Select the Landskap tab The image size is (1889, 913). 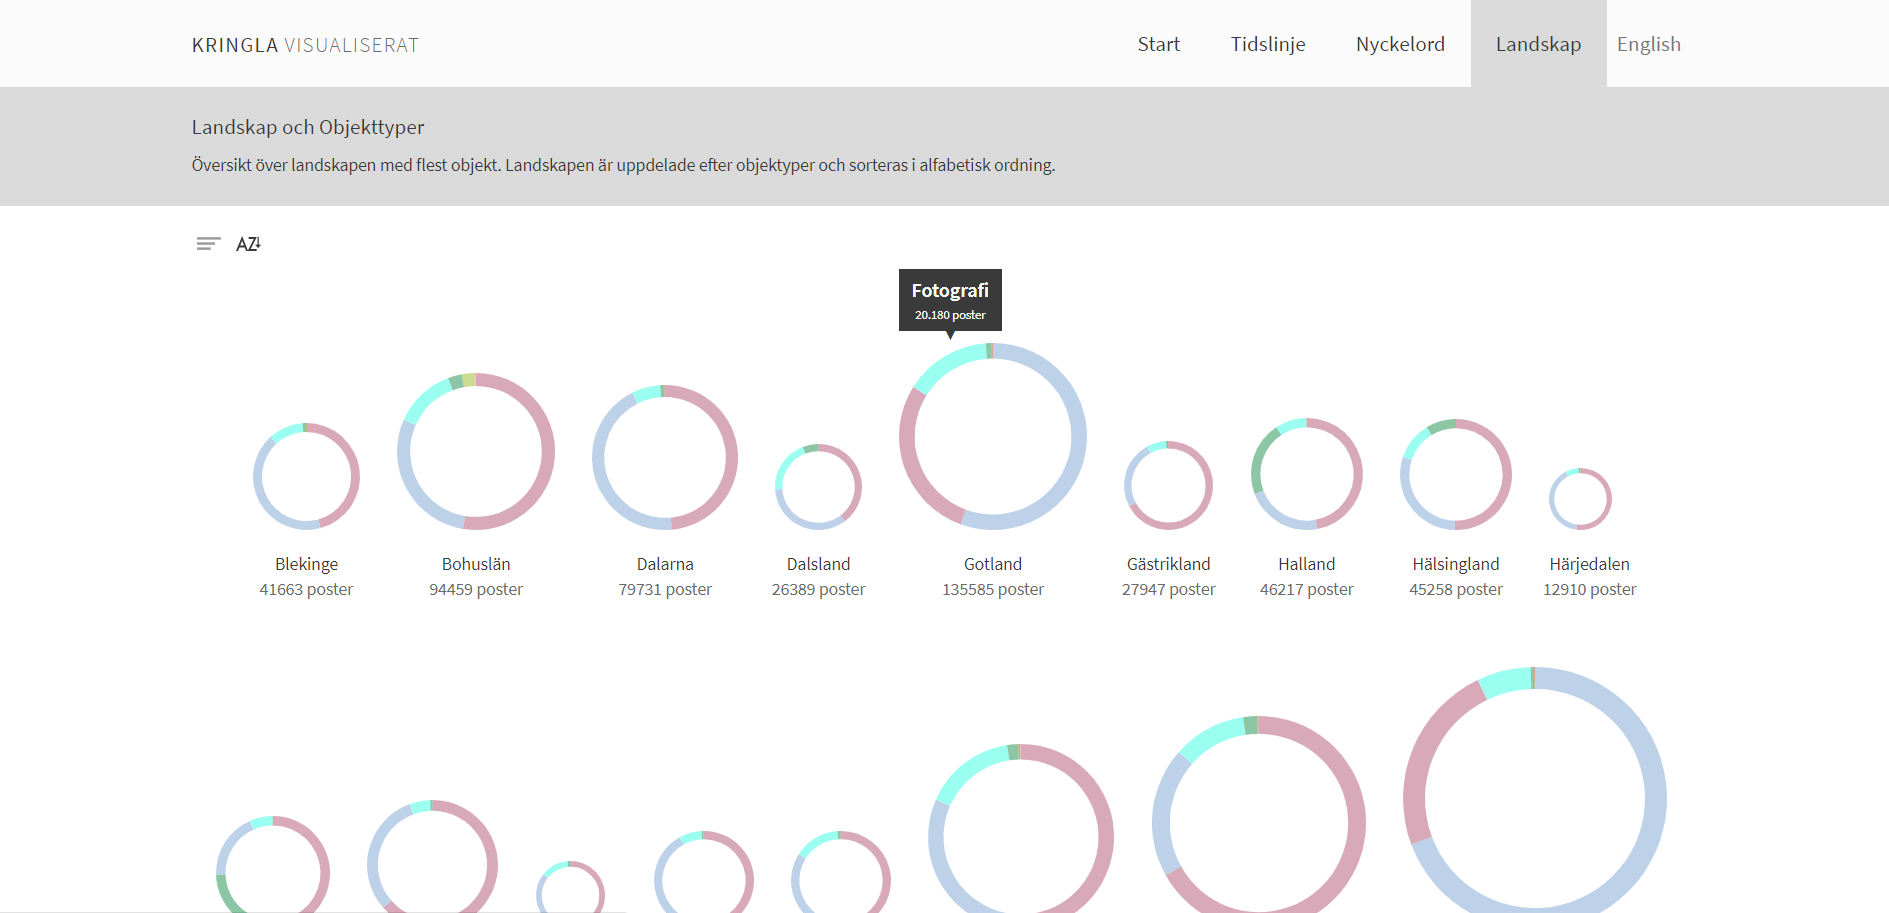[1538, 44]
